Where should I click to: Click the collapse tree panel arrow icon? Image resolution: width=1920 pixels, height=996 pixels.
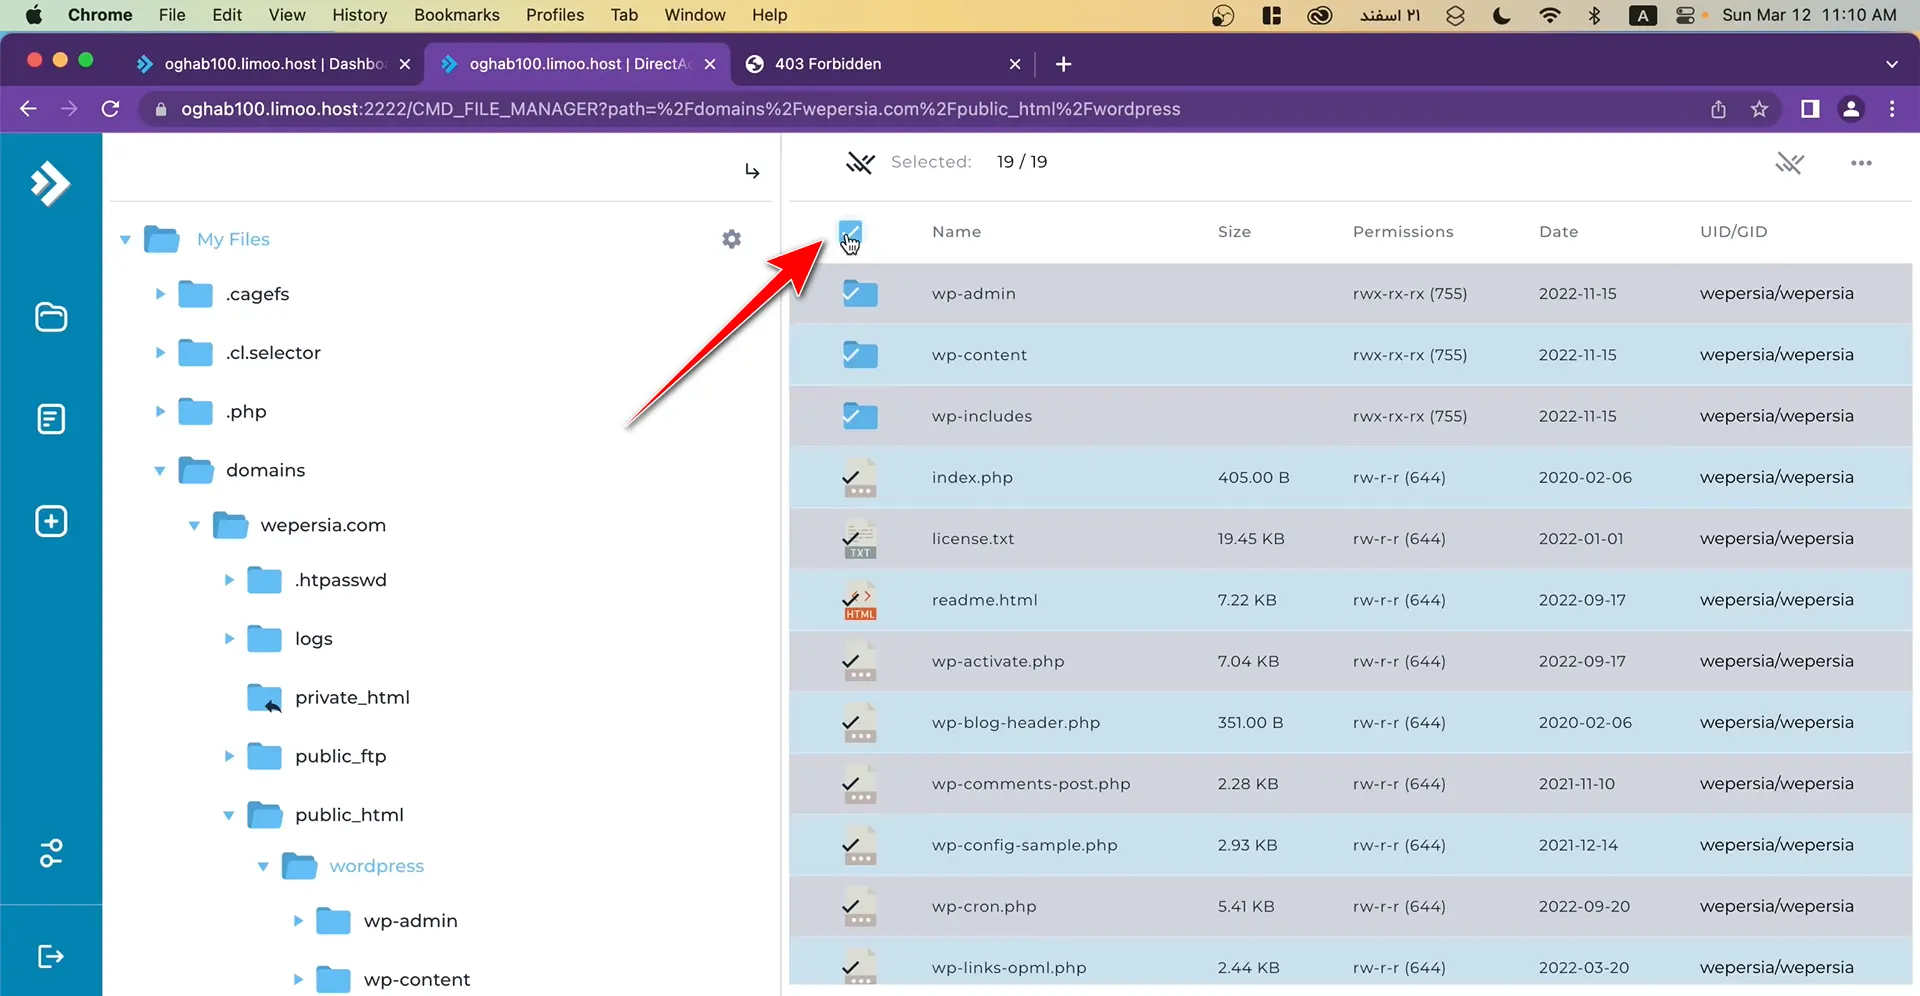click(752, 172)
